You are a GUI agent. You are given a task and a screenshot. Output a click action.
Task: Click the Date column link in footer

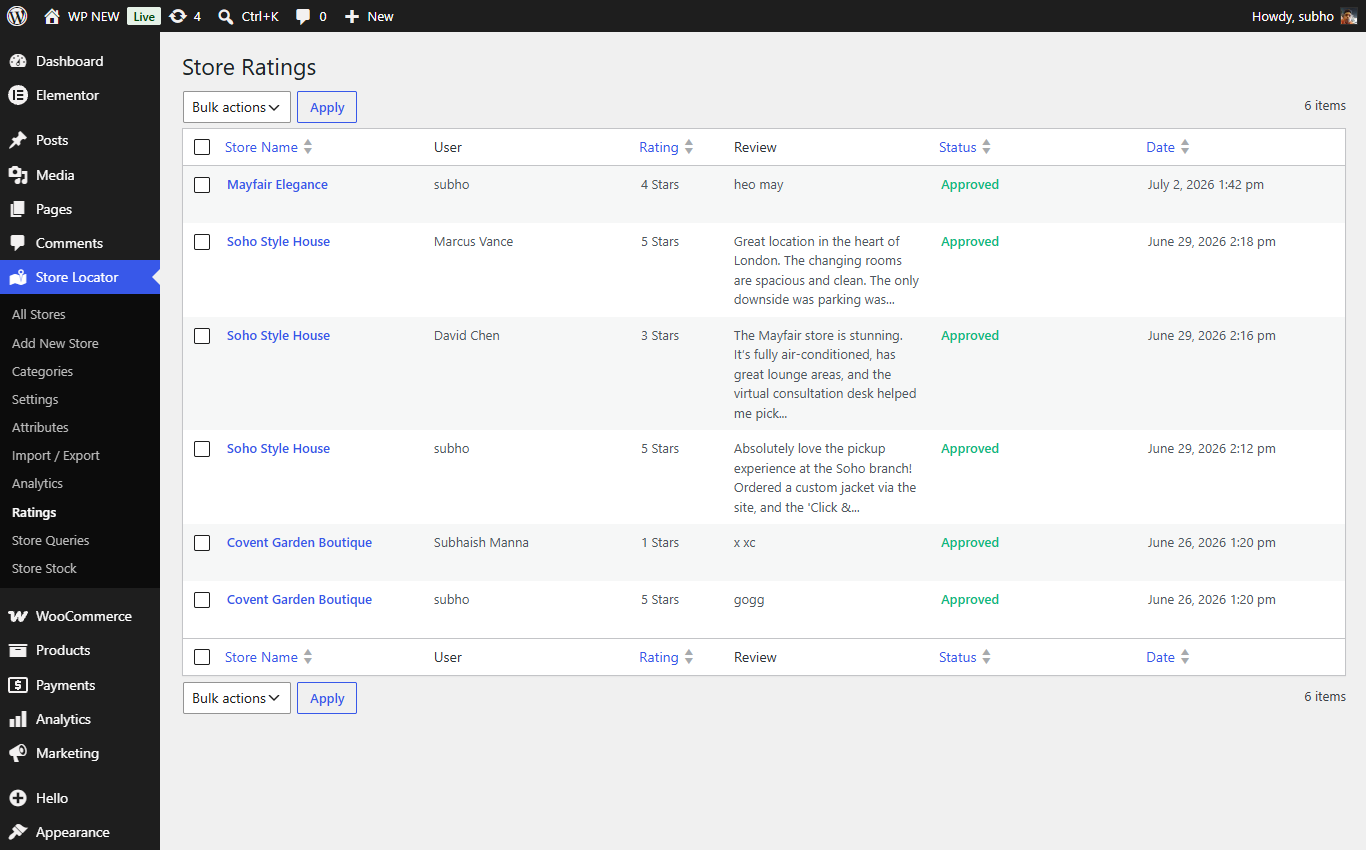tap(1160, 657)
